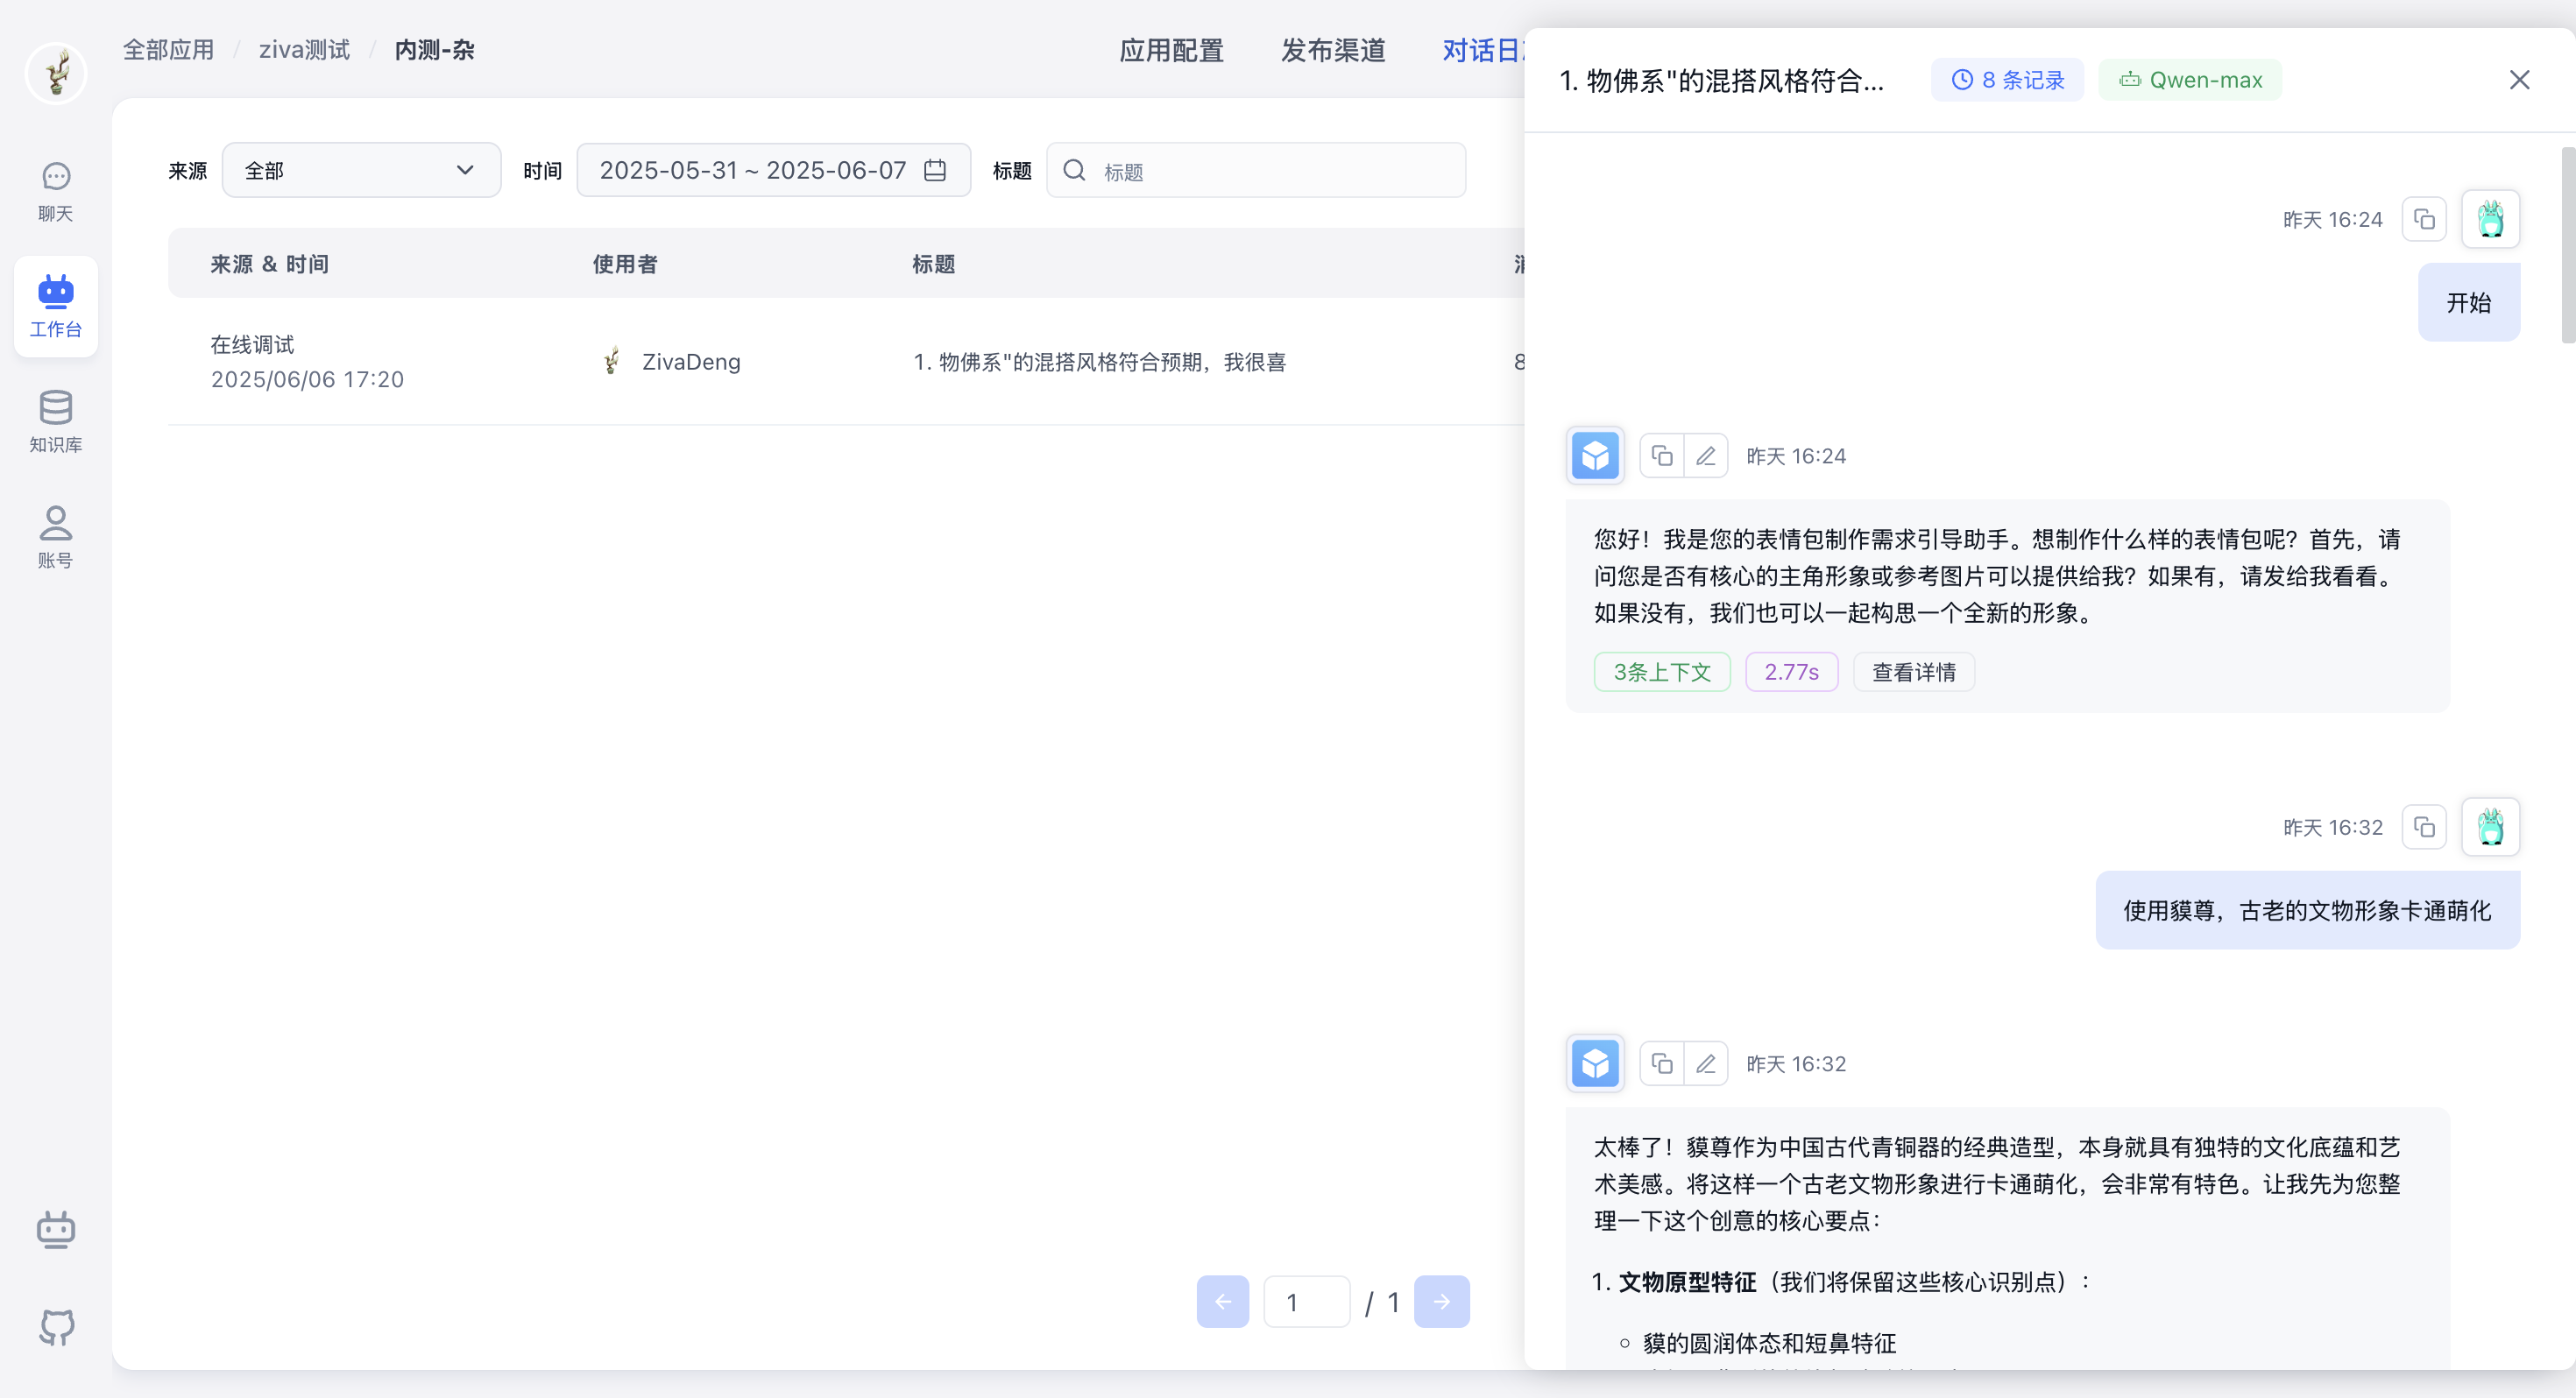Copy the AI reply sent at 16:32
Screen dimensions: 2576x1398
[x=1662, y=1064]
